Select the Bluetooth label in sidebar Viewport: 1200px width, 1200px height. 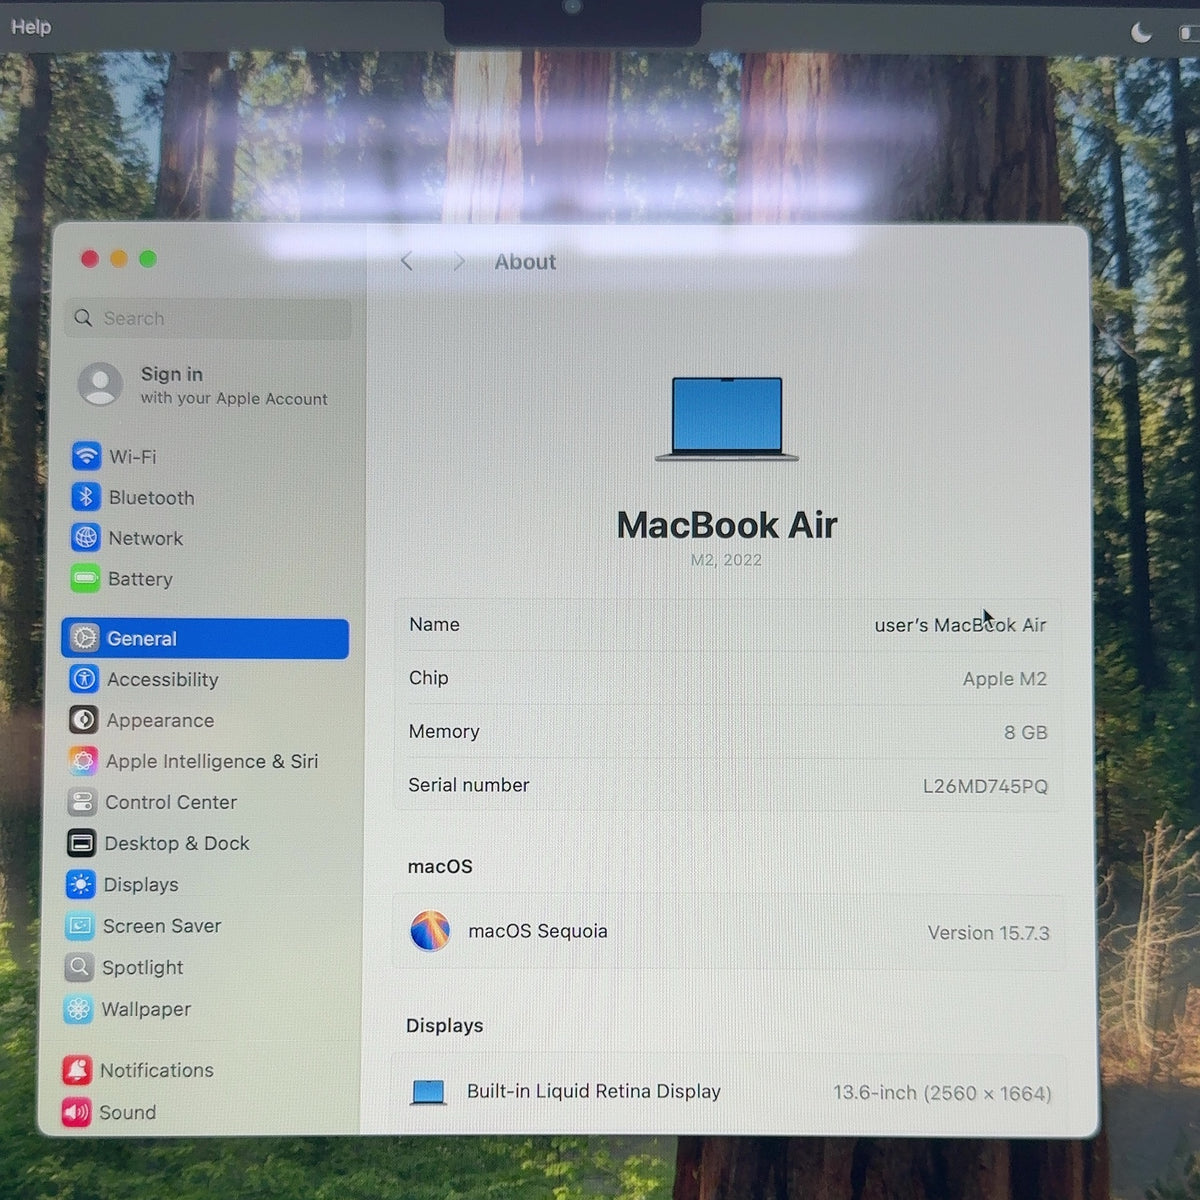click(152, 497)
